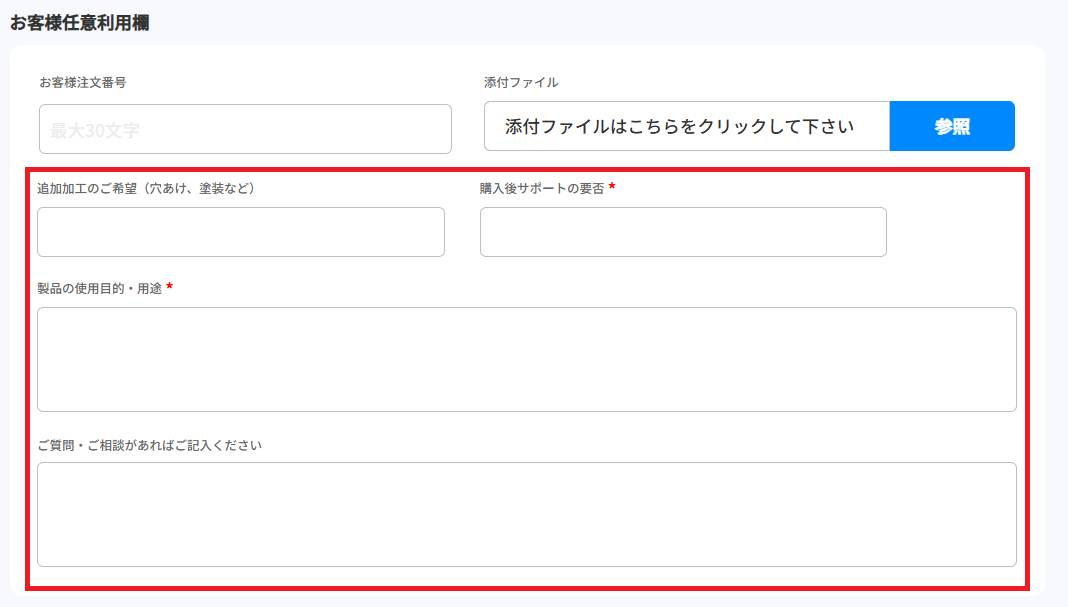Click the 参照 browse button

coord(951,126)
